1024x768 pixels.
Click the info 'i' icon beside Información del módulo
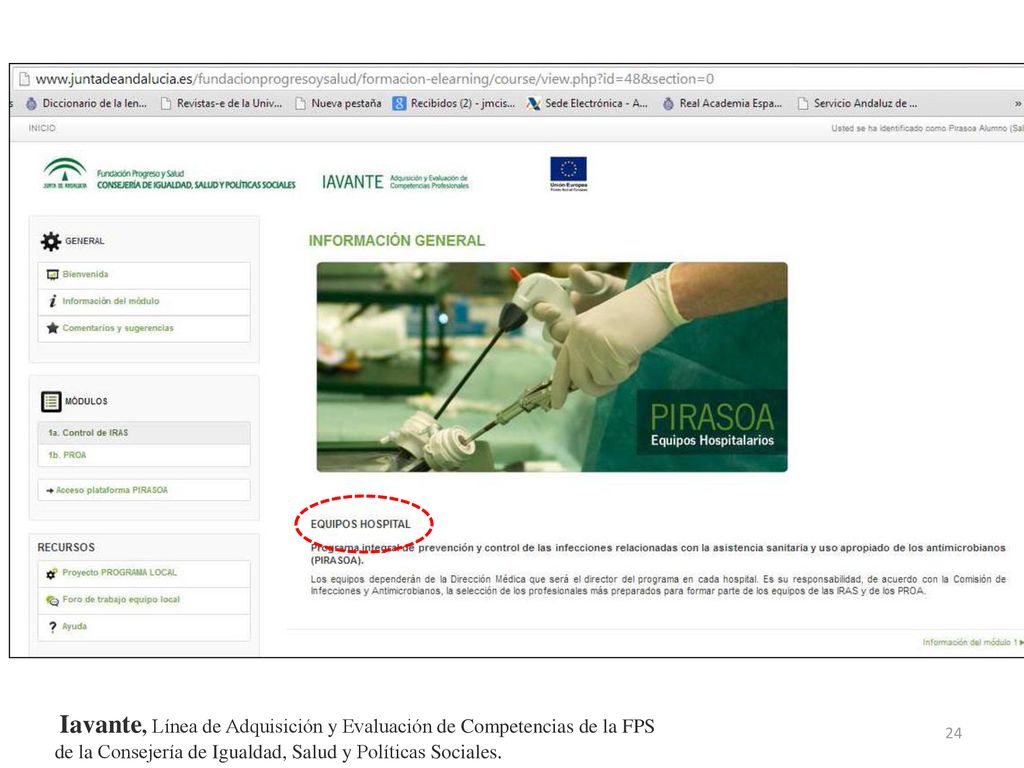pos(53,301)
